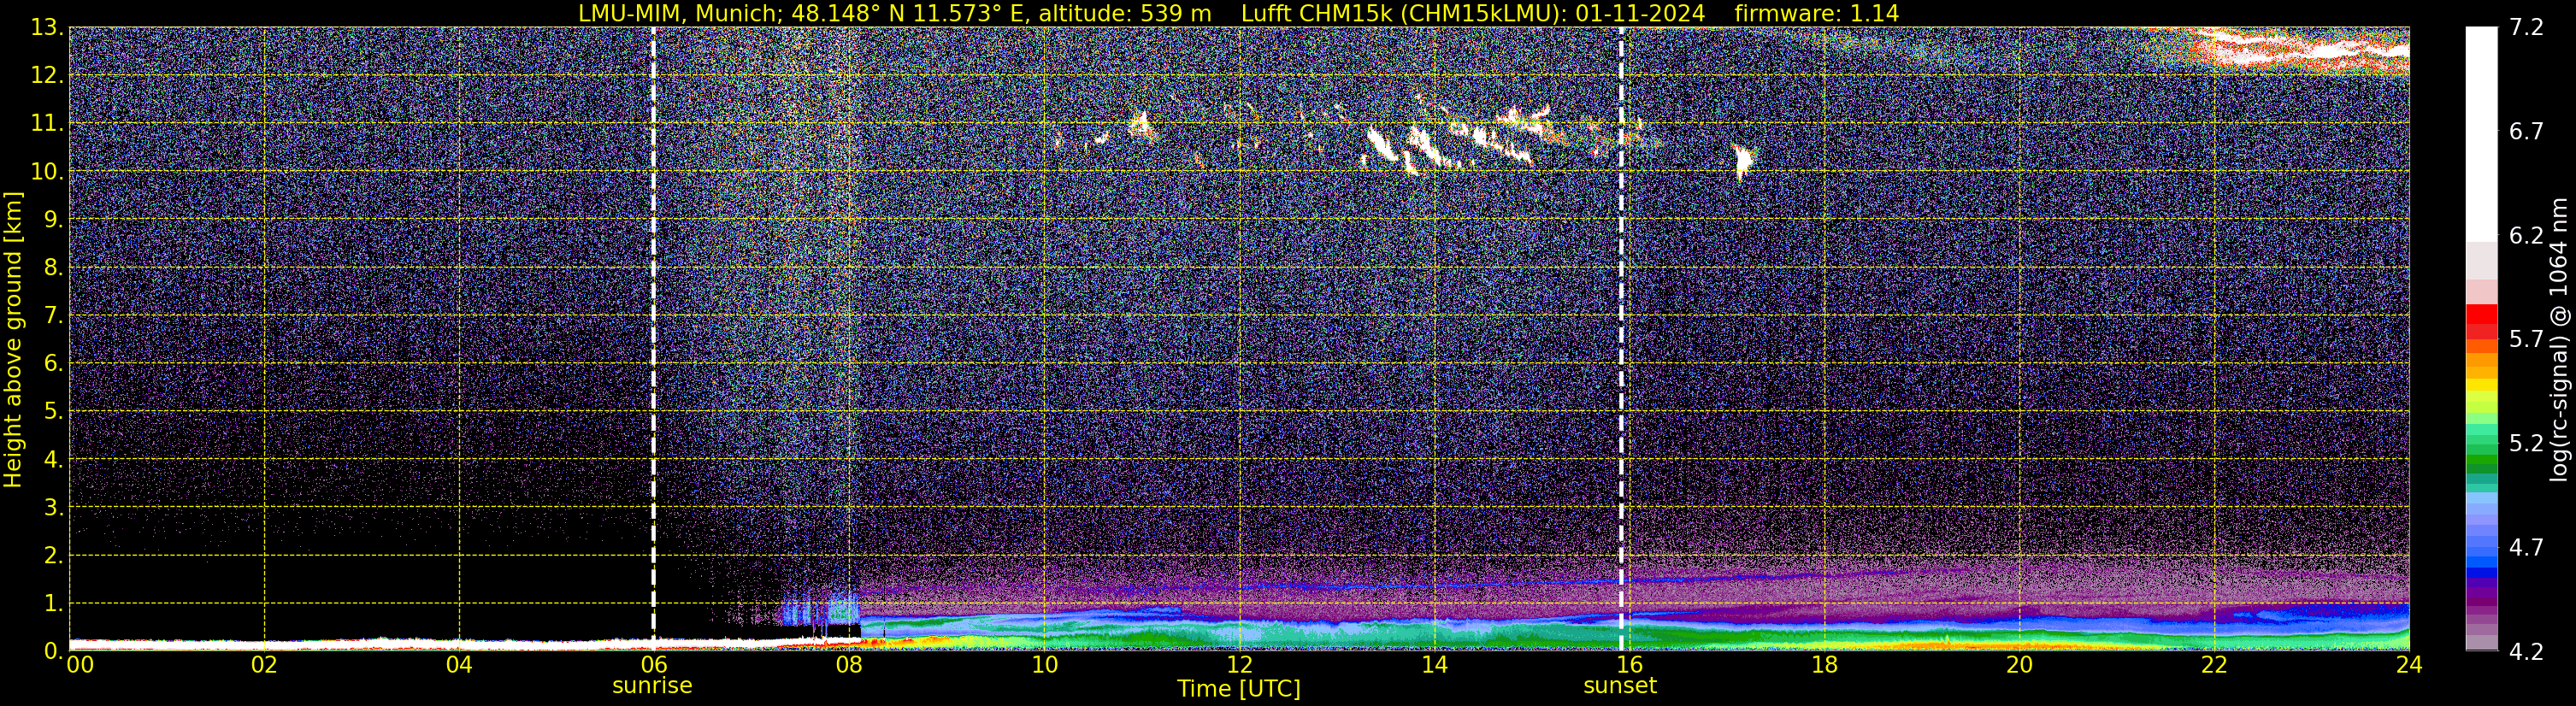Screen dimensions: 2576x706
Task: Click the '02' time axis tick label
Action: tap(264, 665)
